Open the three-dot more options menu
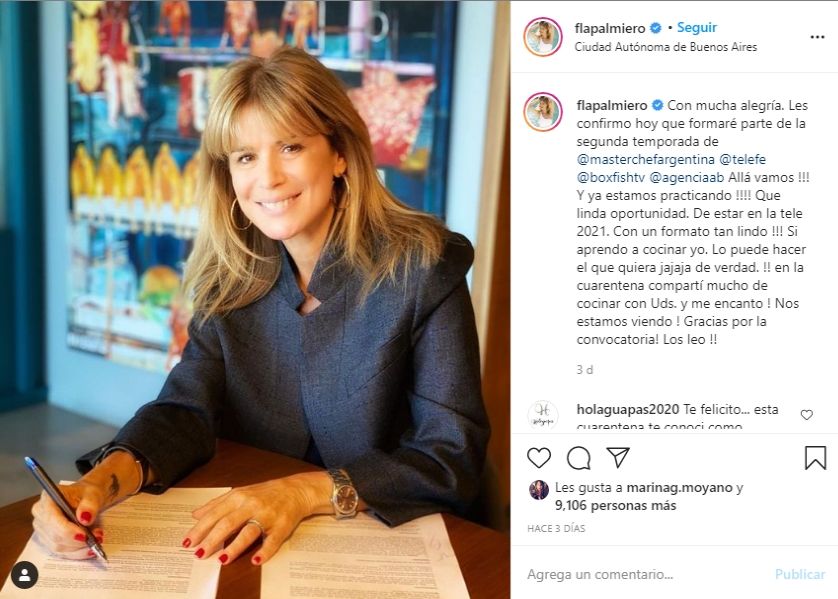The height and width of the screenshot is (599, 838). click(817, 37)
